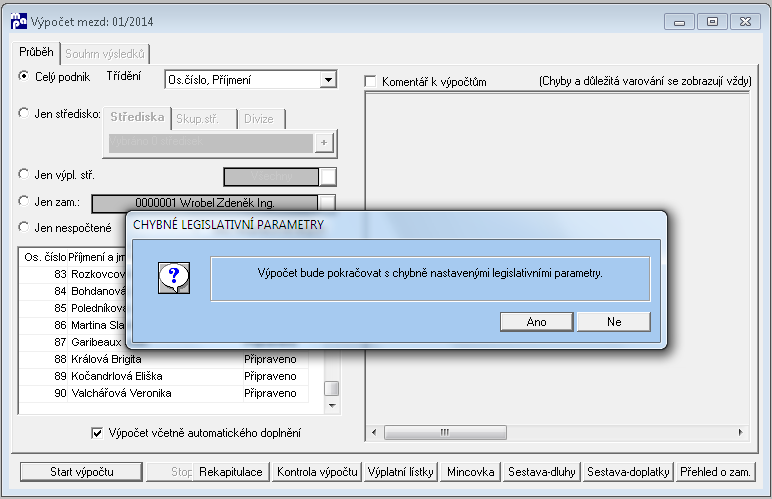Open the Průběh tab
This screenshot has height=499, width=772.
click(x=36, y=52)
